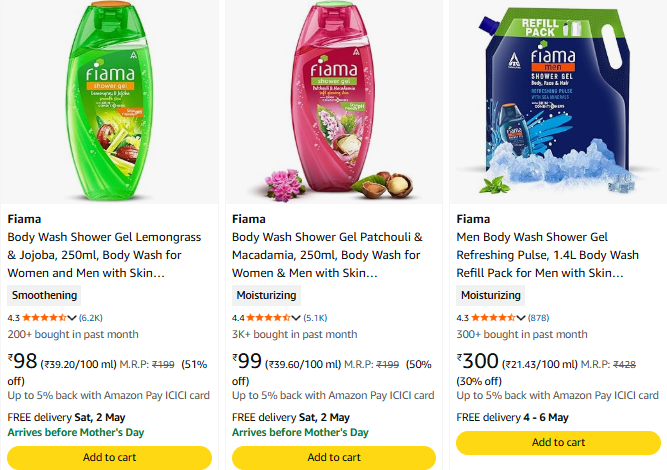Expand rating dropdown arrow for Lemongrass product

point(72,318)
